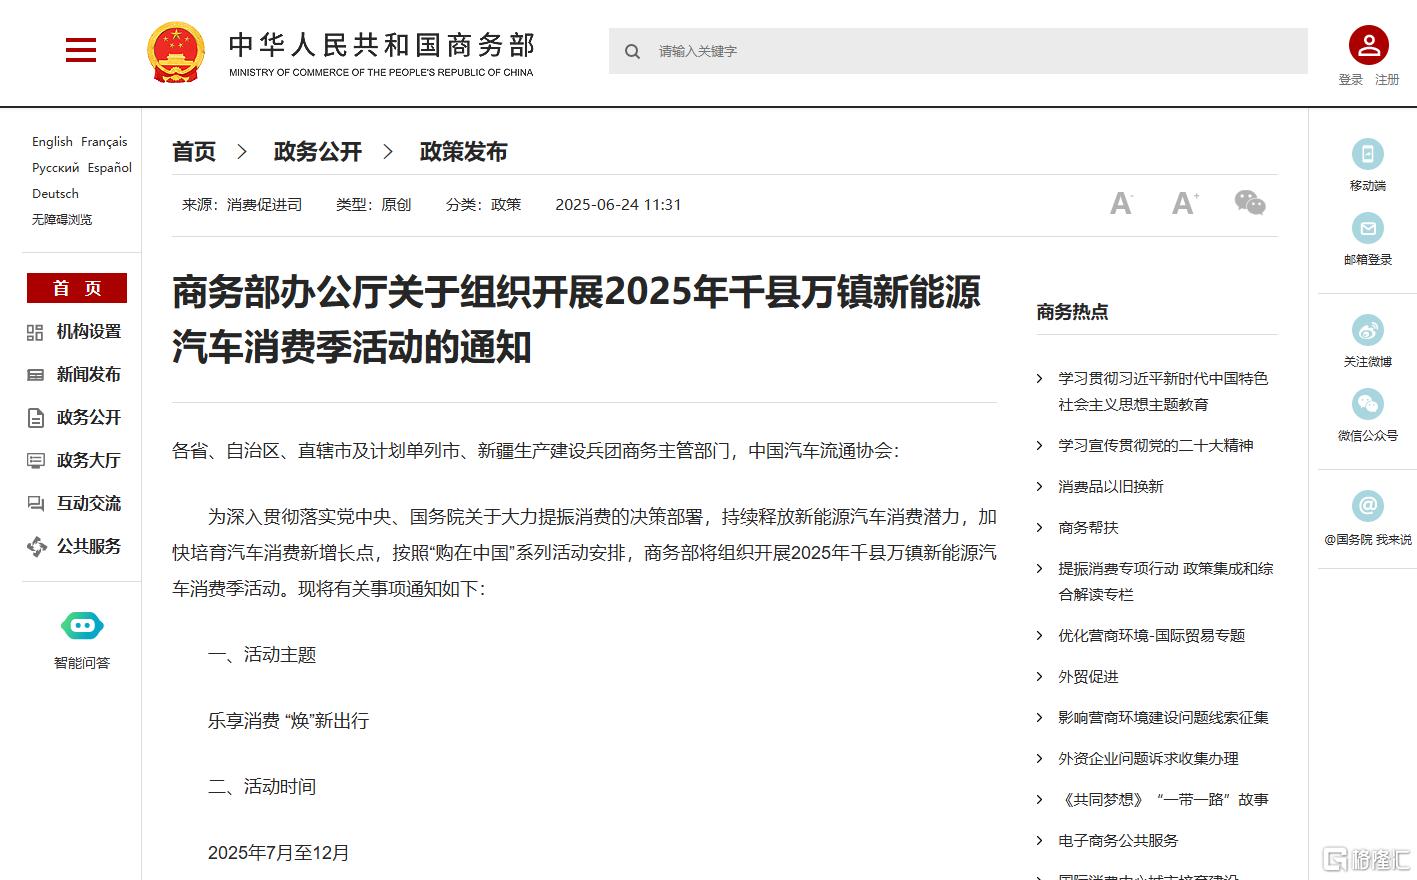
Task: Click the 公共服务 icon
Action: pyautogui.click(x=36, y=546)
